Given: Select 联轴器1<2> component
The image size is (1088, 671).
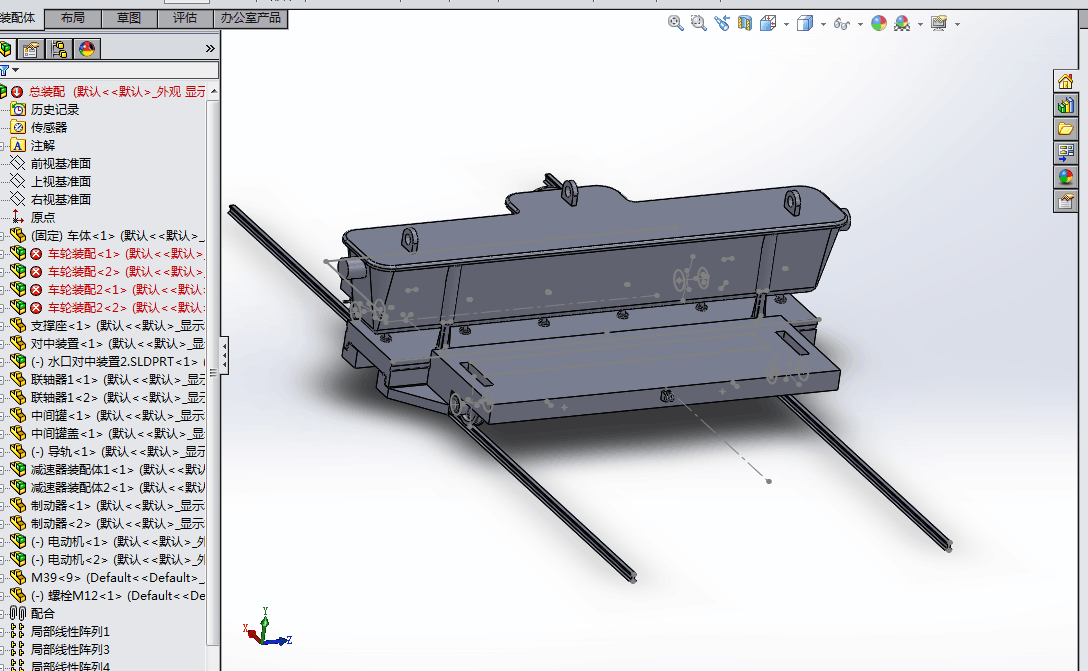Looking at the screenshot, I should coord(117,398).
